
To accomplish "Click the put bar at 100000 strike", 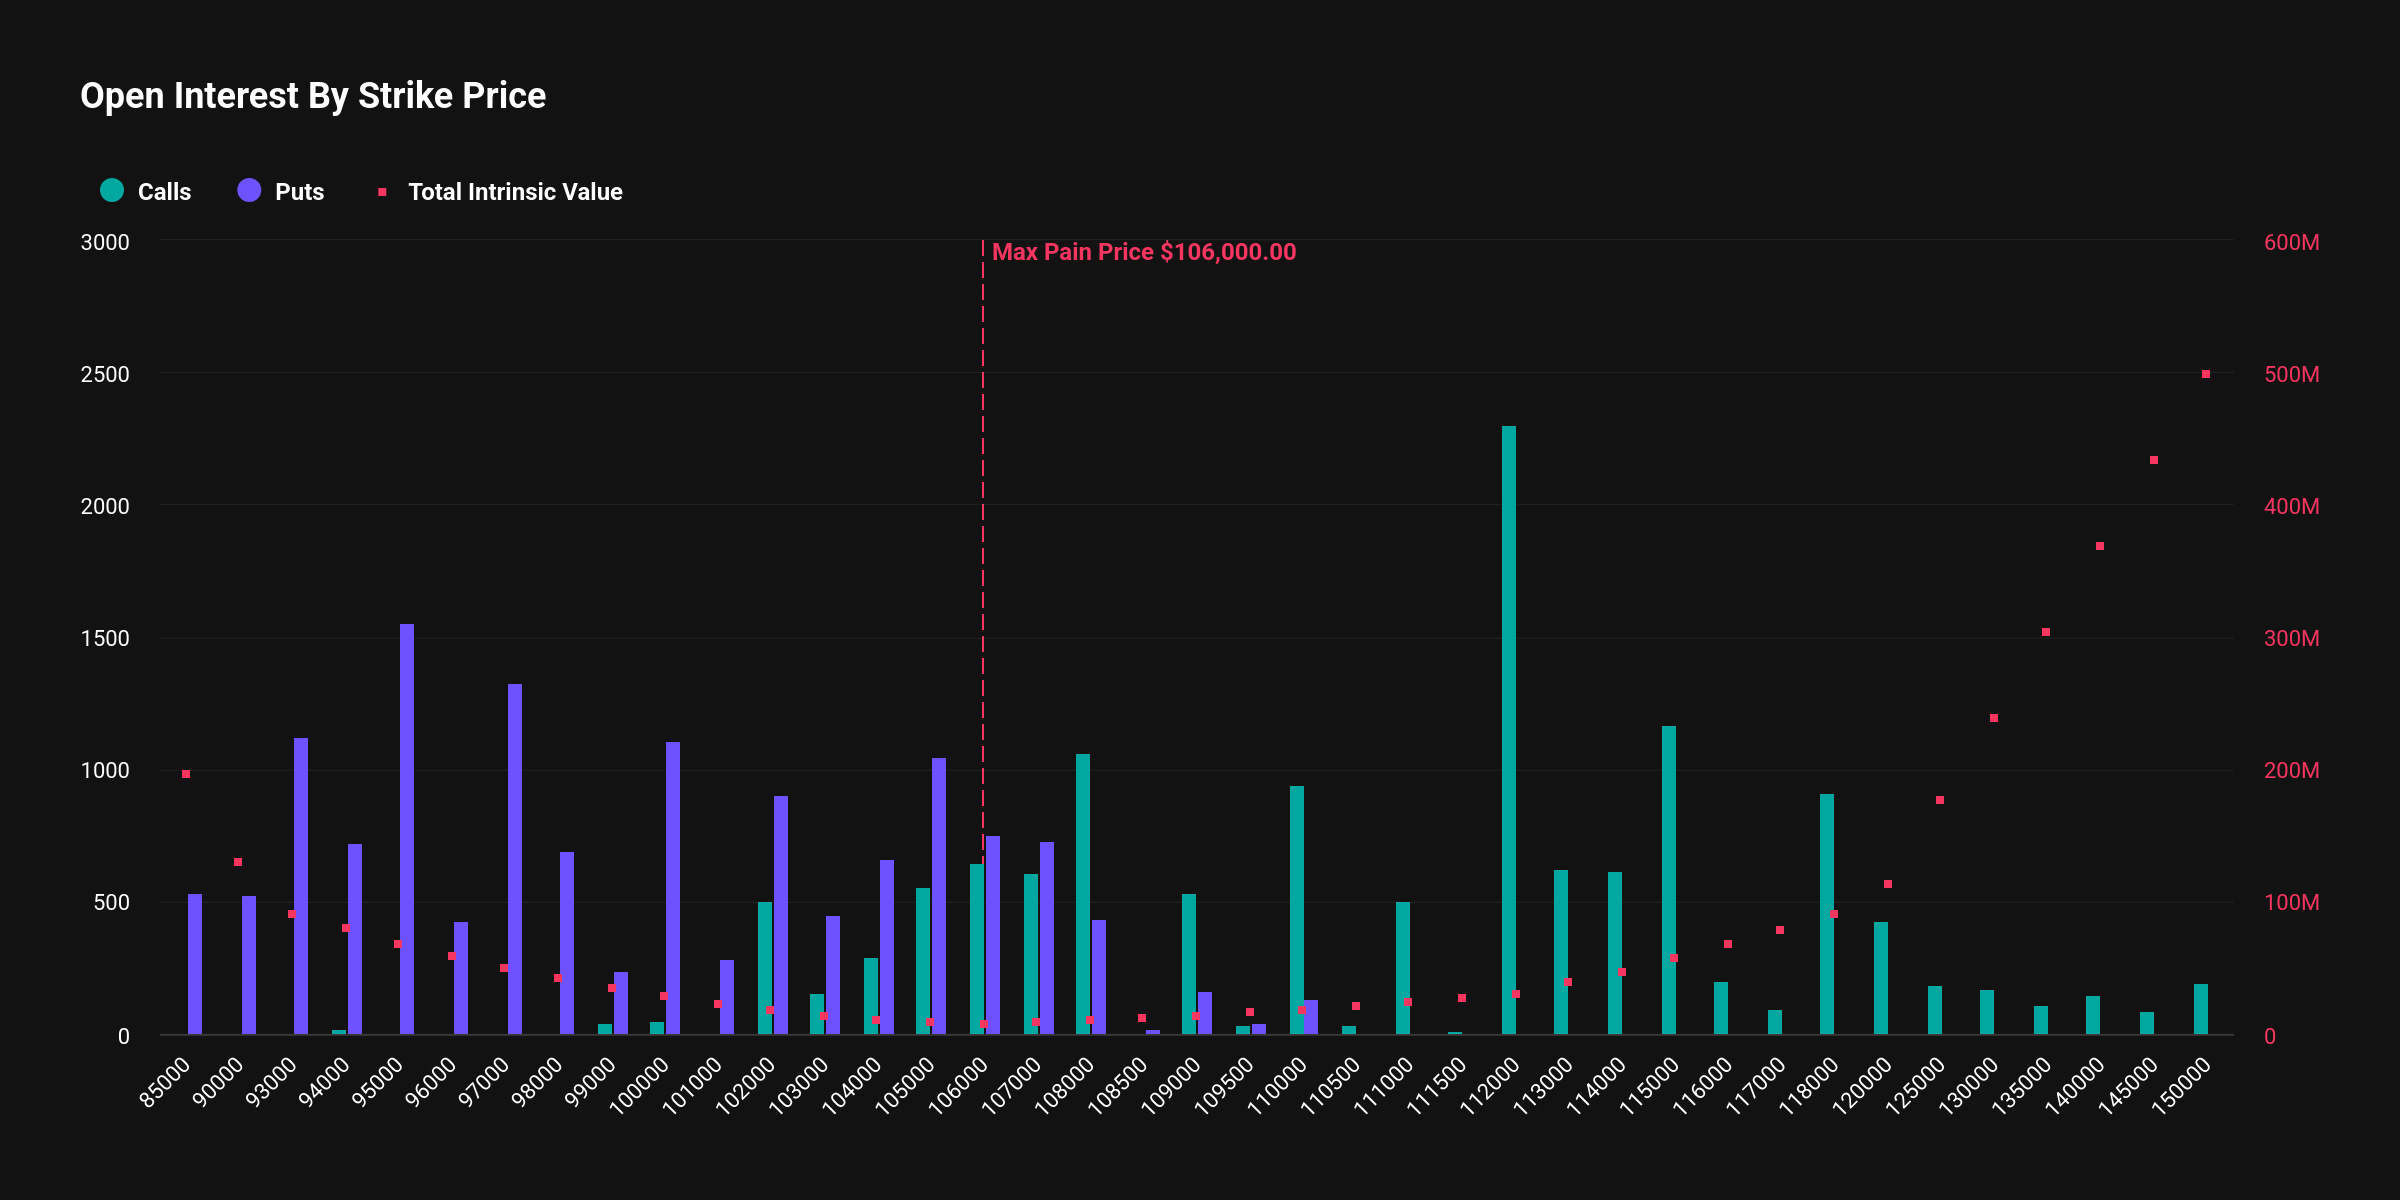I will click(x=673, y=888).
